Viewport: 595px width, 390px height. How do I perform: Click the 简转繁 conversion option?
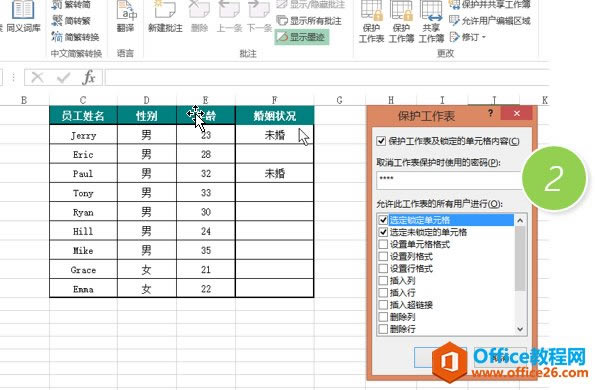(x=71, y=20)
